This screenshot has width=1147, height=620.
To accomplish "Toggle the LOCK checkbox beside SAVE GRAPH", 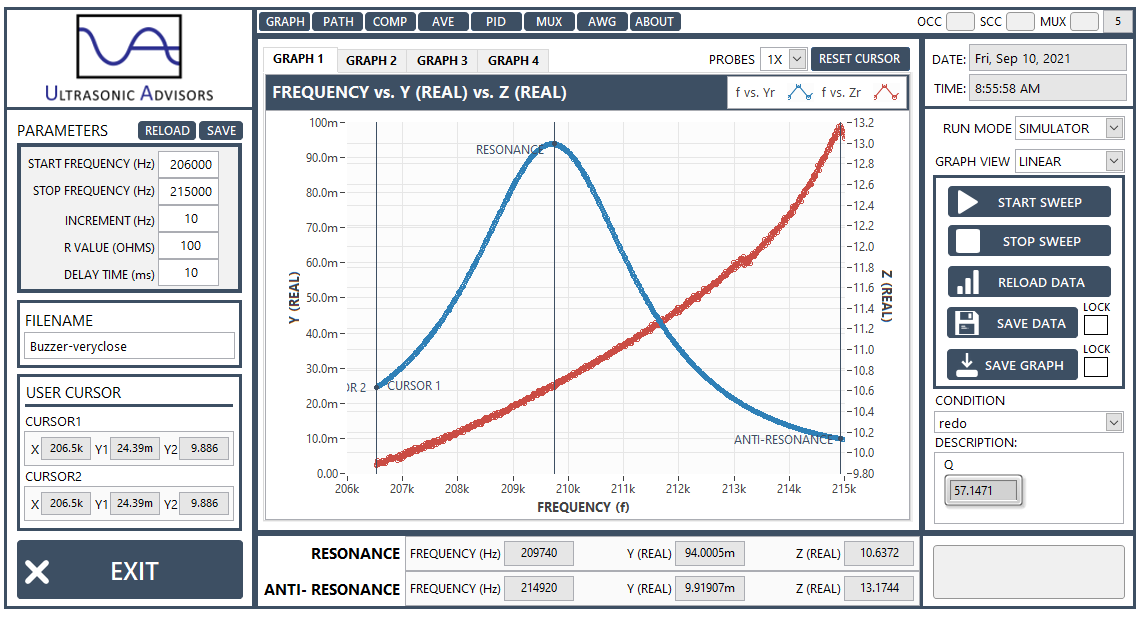I will click(x=1096, y=366).
